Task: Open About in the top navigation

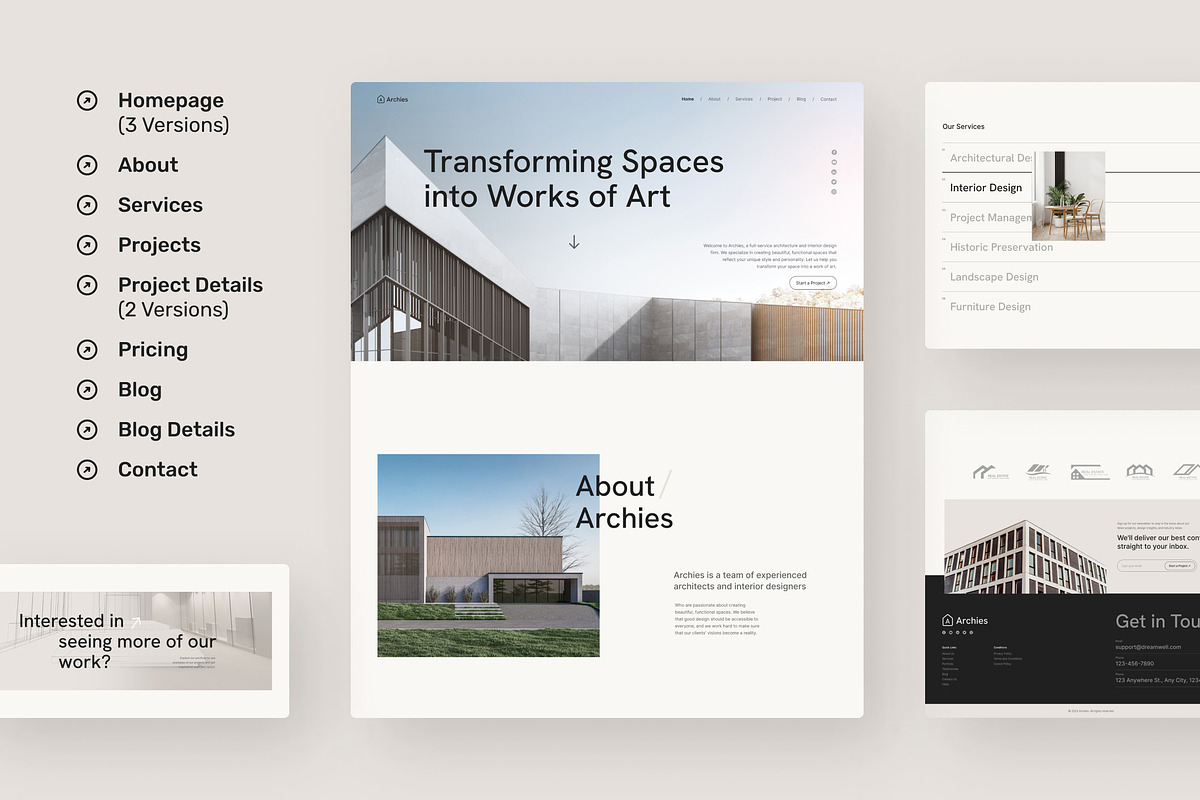Action: (714, 99)
